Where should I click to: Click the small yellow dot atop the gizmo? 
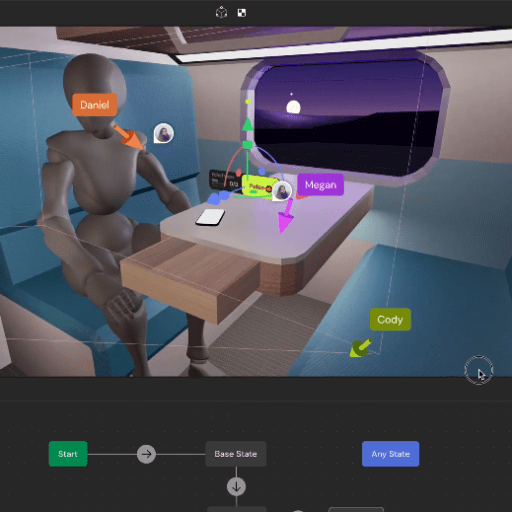click(248, 102)
